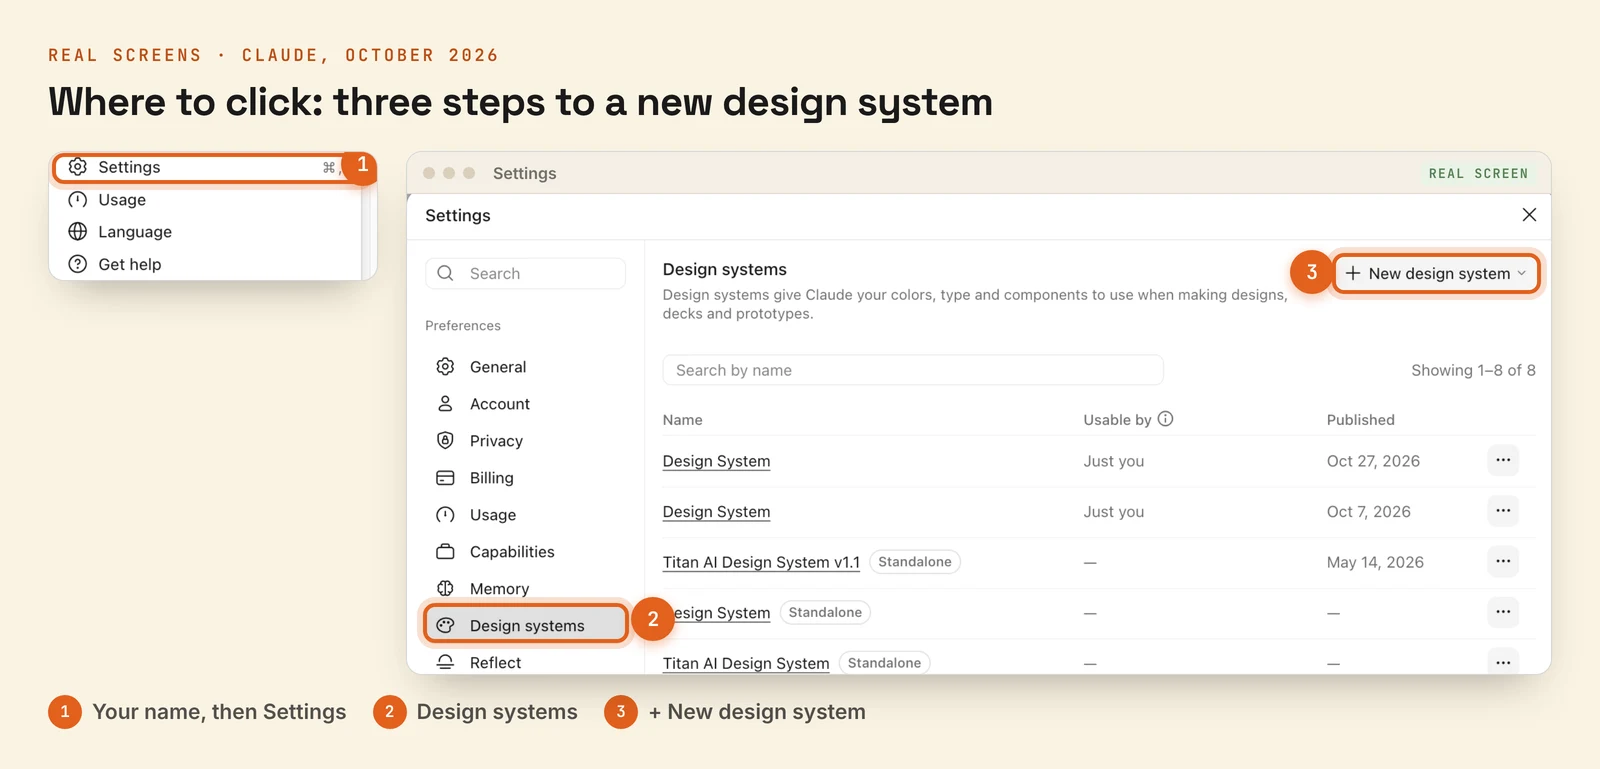Select the Privacy shield icon
This screenshot has height=769, width=1600.
[446, 441]
